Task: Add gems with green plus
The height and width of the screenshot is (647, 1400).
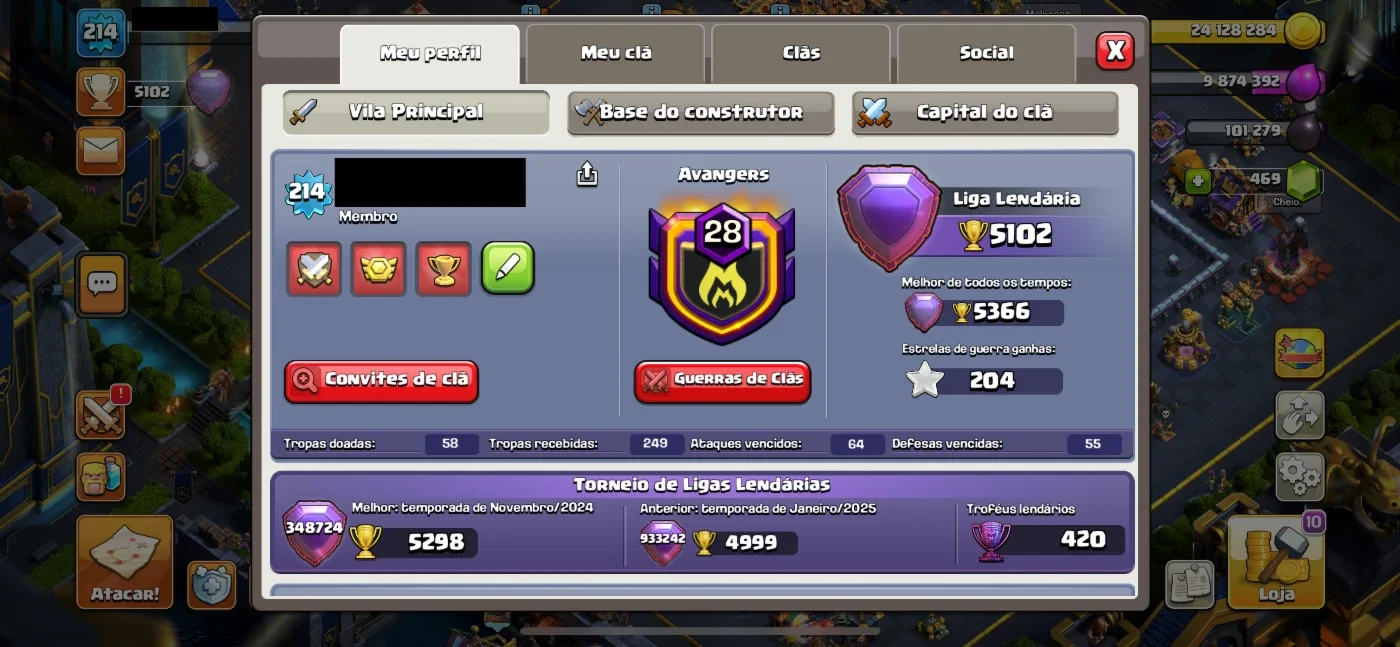Action: tap(1198, 181)
